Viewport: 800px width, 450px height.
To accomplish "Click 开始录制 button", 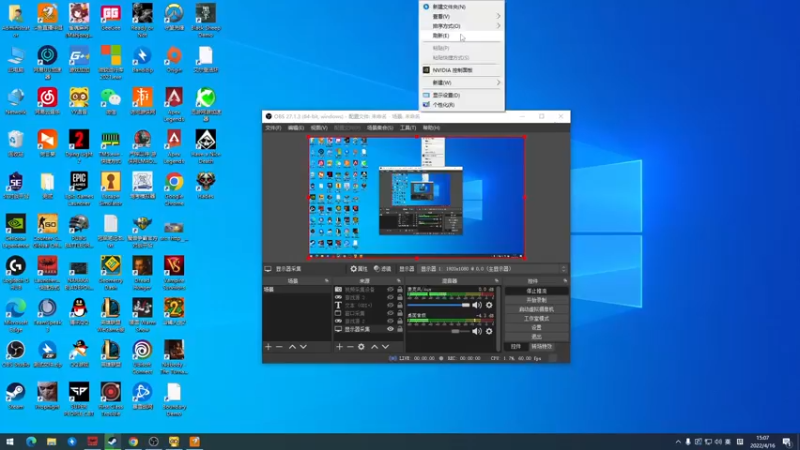I will [x=536, y=300].
